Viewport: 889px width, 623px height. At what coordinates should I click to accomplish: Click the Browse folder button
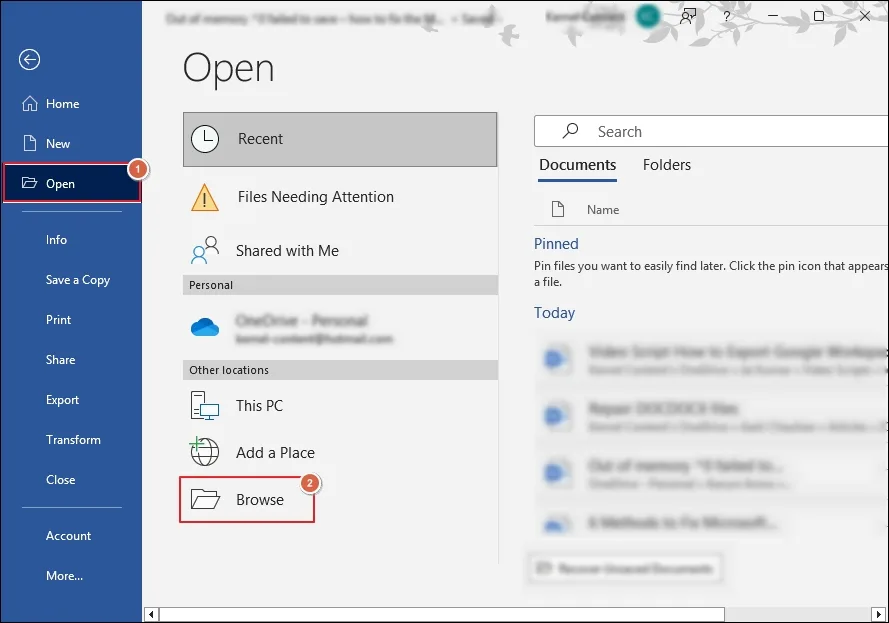[x=247, y=499]
